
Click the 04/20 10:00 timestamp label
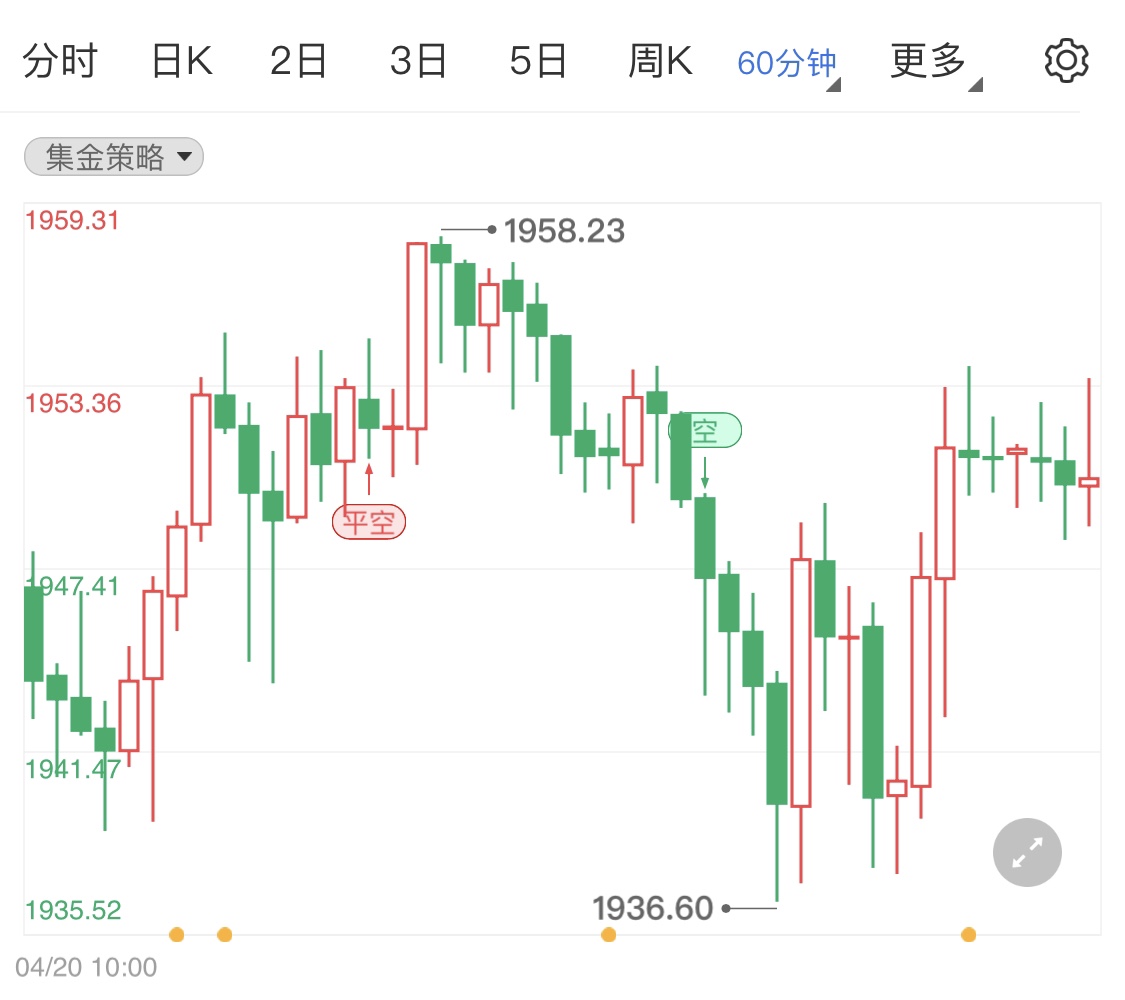point(85,967)
